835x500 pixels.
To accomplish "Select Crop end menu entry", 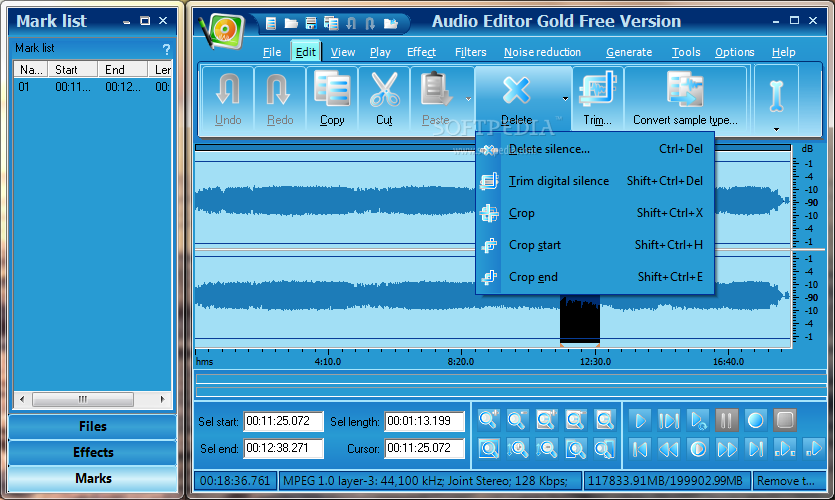I will [x=595, y=277].
